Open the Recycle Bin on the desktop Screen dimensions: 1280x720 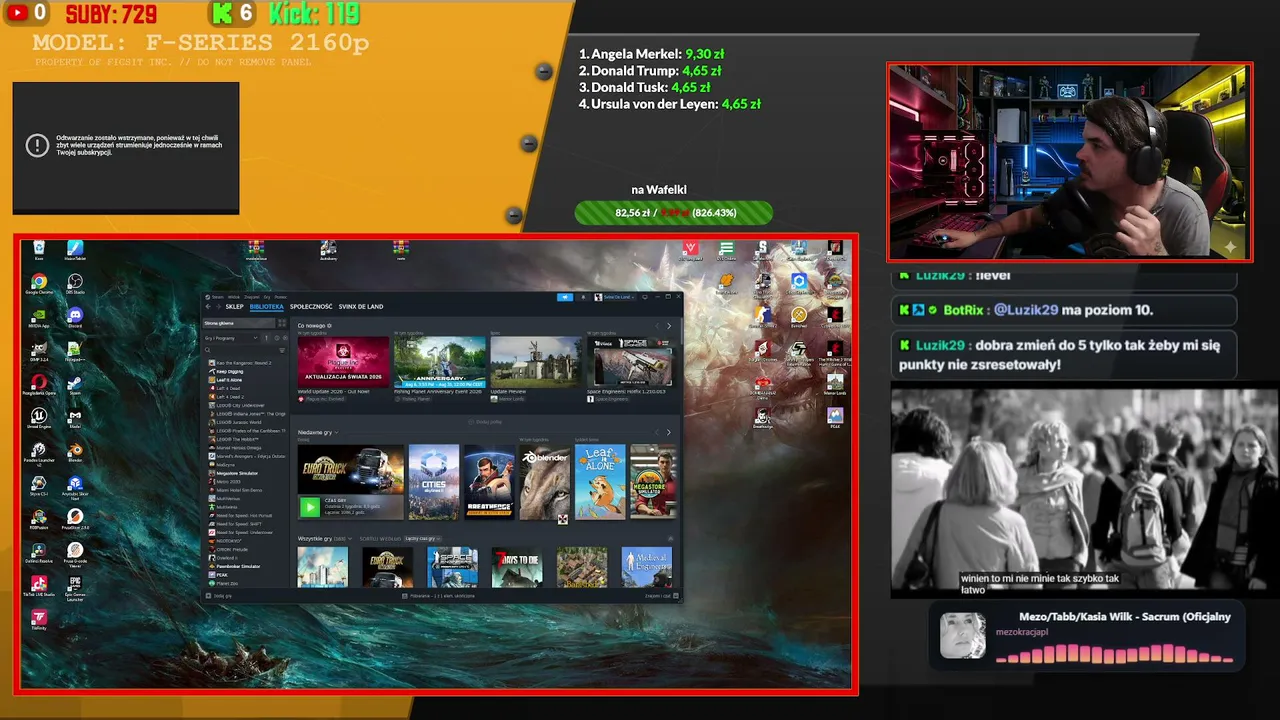pos(38,249)
